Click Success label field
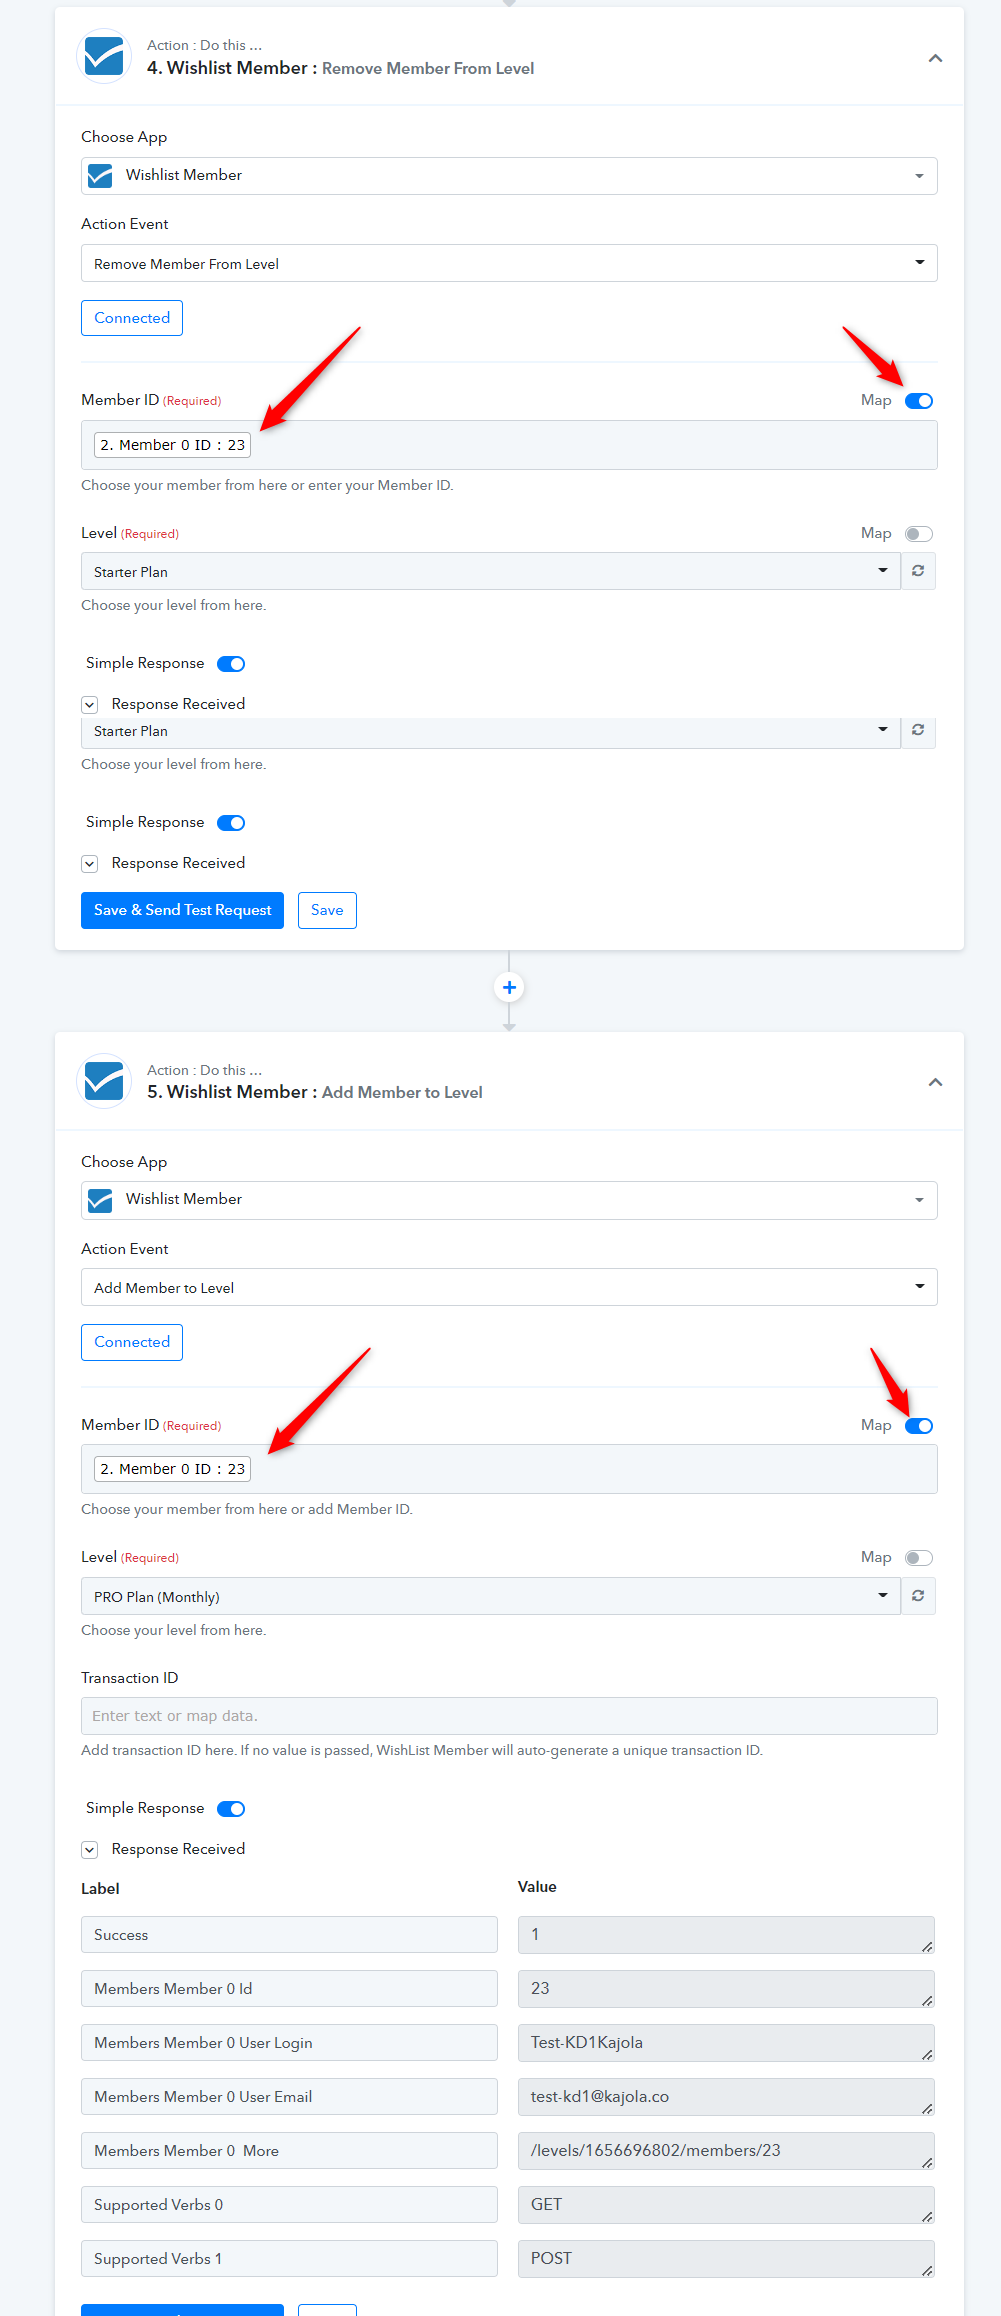This screenshot has width=1001, height=2316. pyautogui.click(x=289, y=1935)
